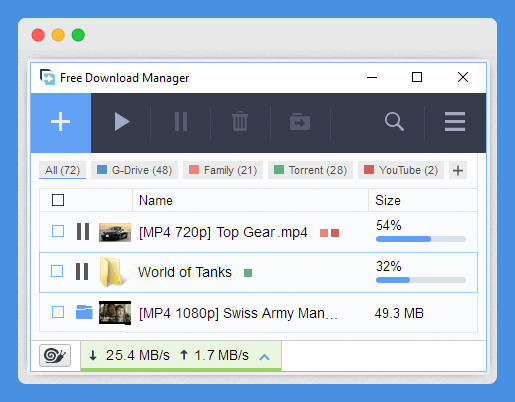Click the light red tag square on Top Gear
The image size is (515, 402).
pos(324,233)
